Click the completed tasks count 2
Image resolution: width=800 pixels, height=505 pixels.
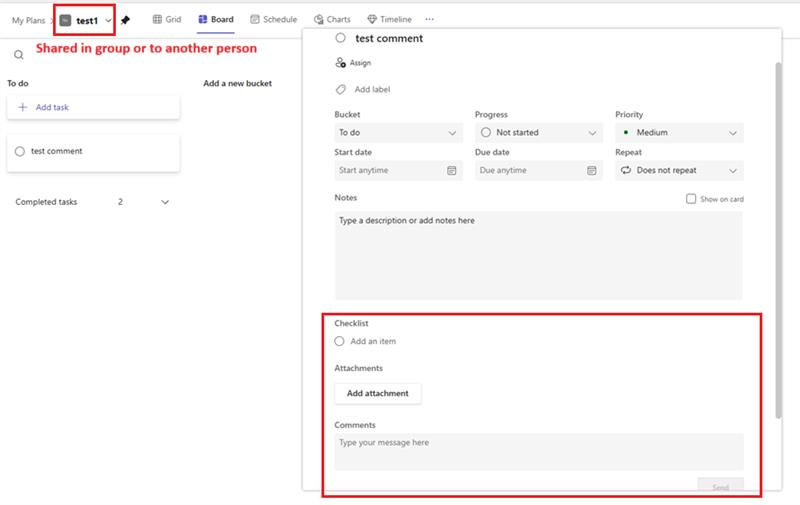pyautogui.click(x=120, y=202)
